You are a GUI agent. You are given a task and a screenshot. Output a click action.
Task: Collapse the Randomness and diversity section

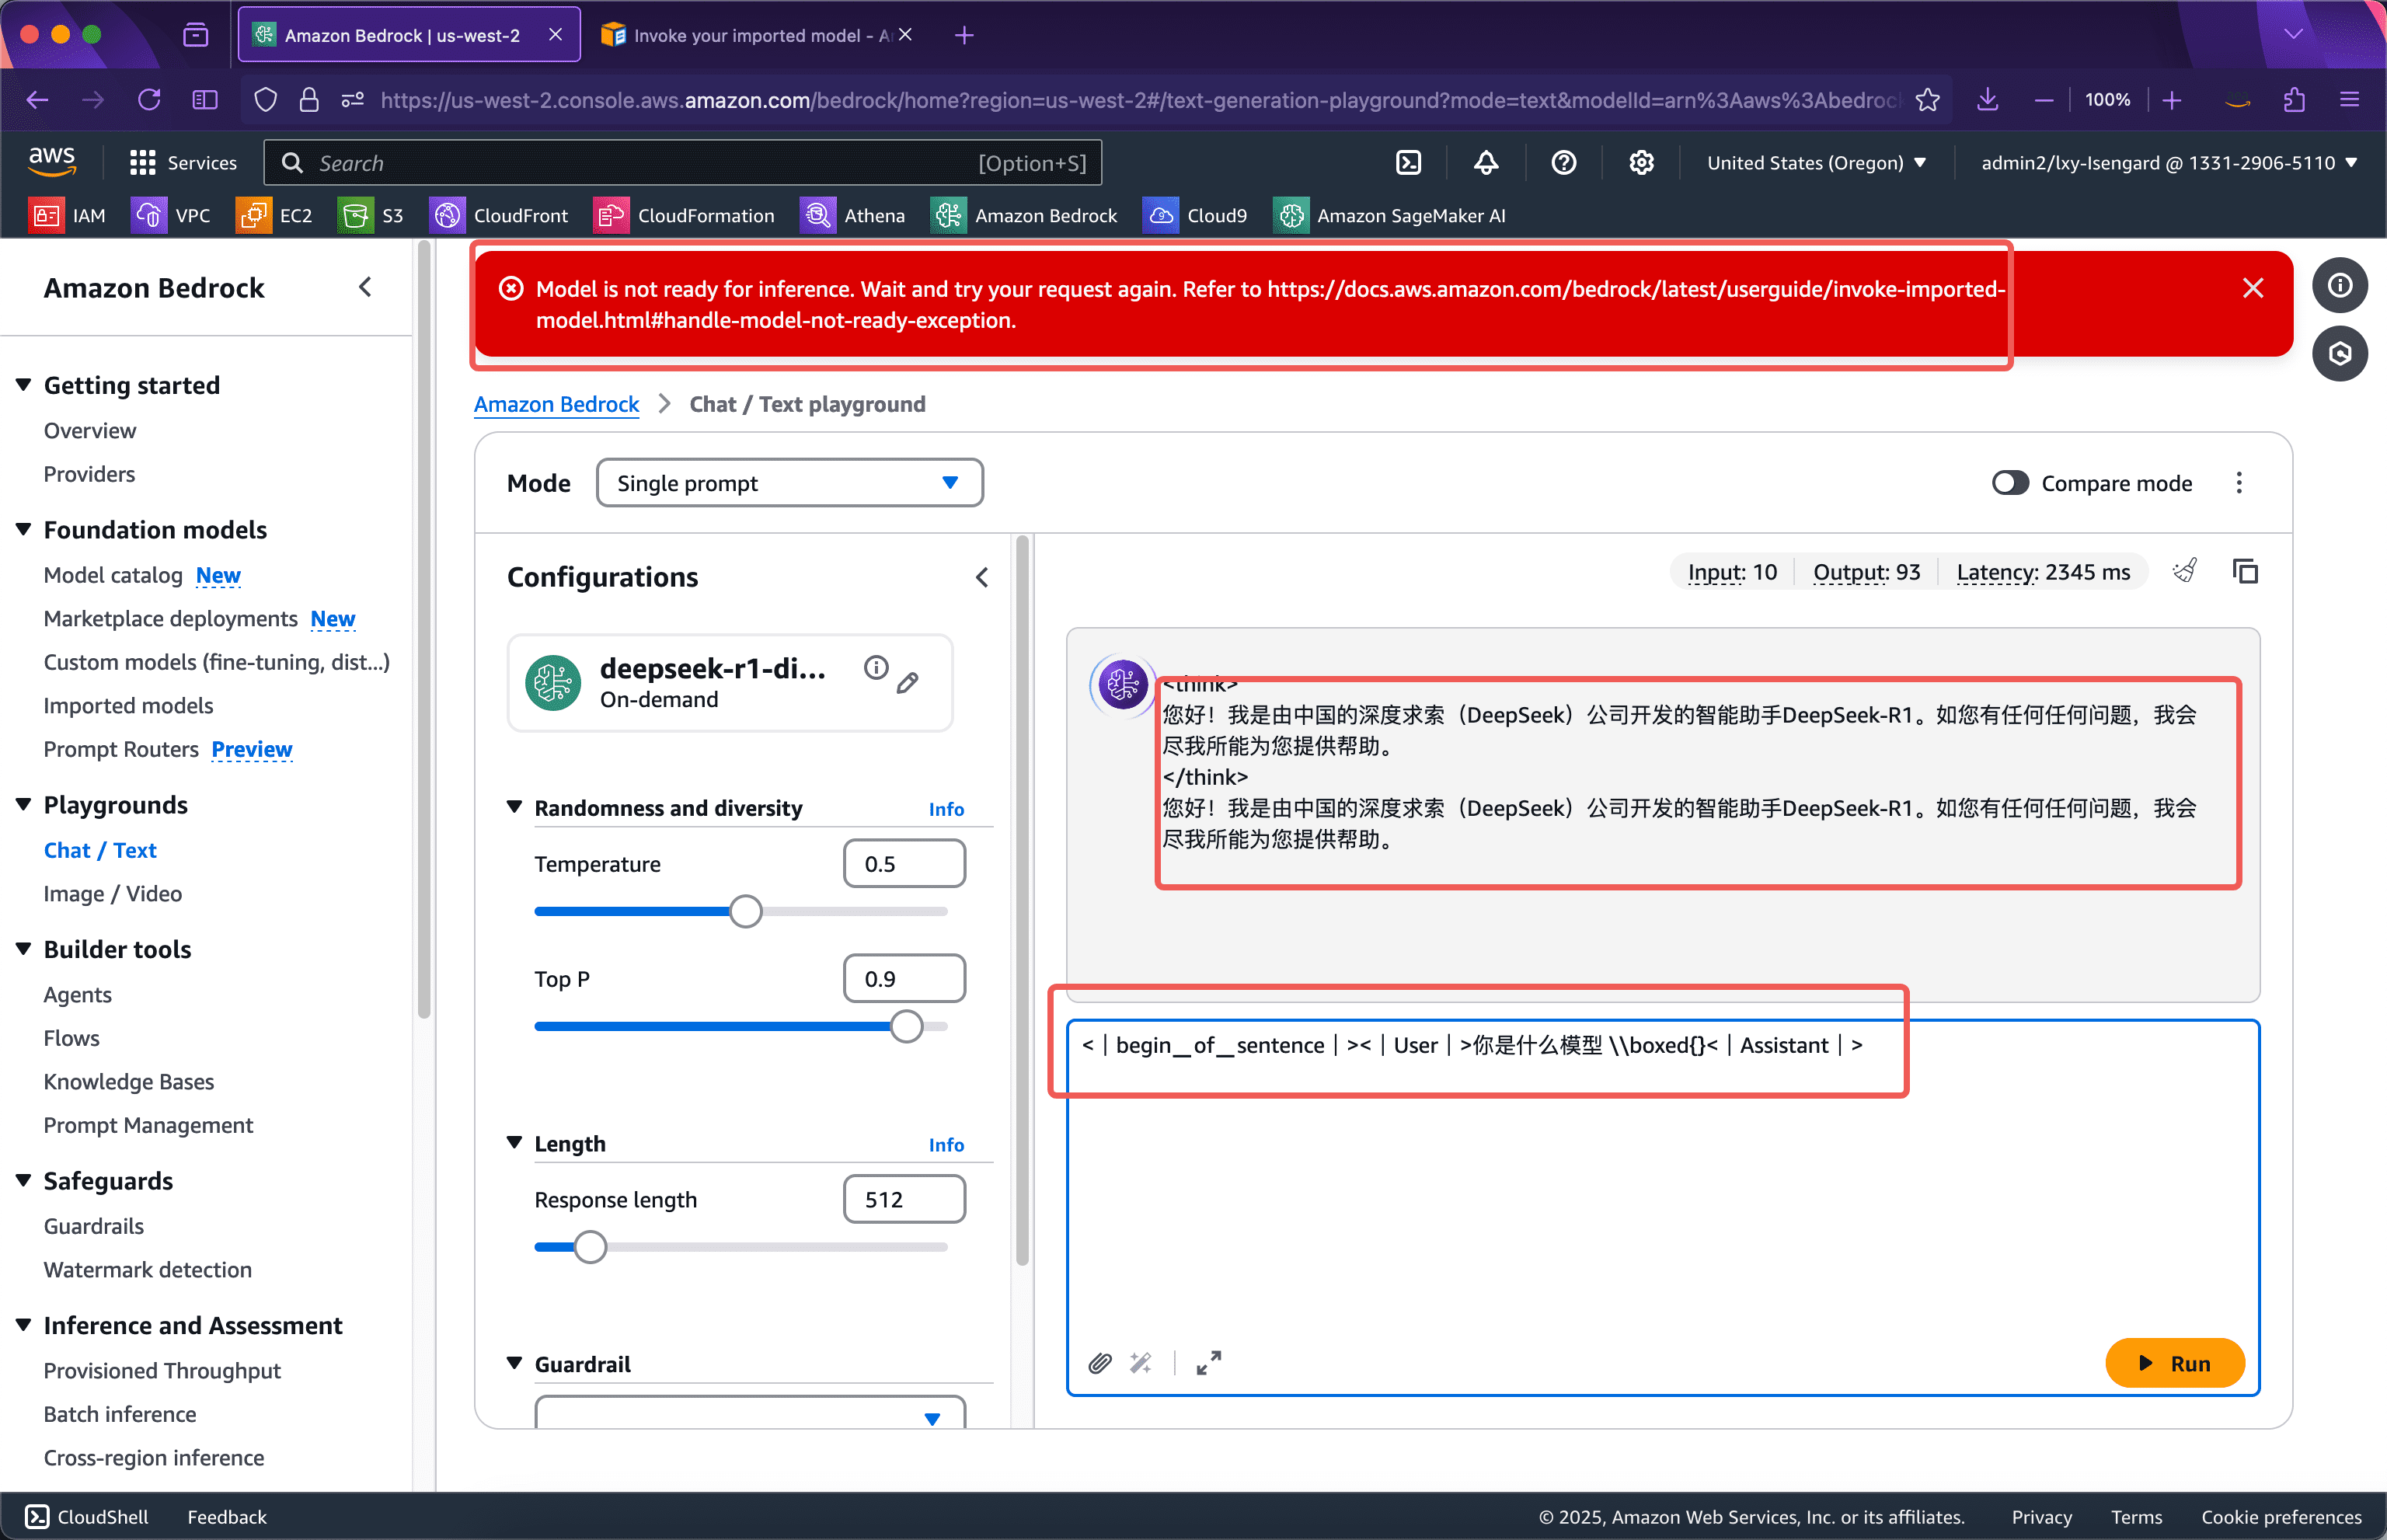[516, 807]
